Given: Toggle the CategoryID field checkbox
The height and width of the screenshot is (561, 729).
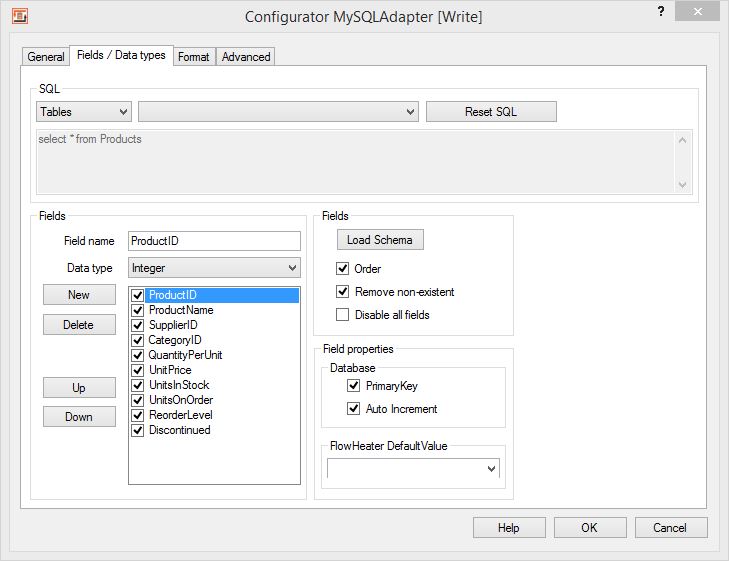Looking at the screenshot, I should 138,340.
